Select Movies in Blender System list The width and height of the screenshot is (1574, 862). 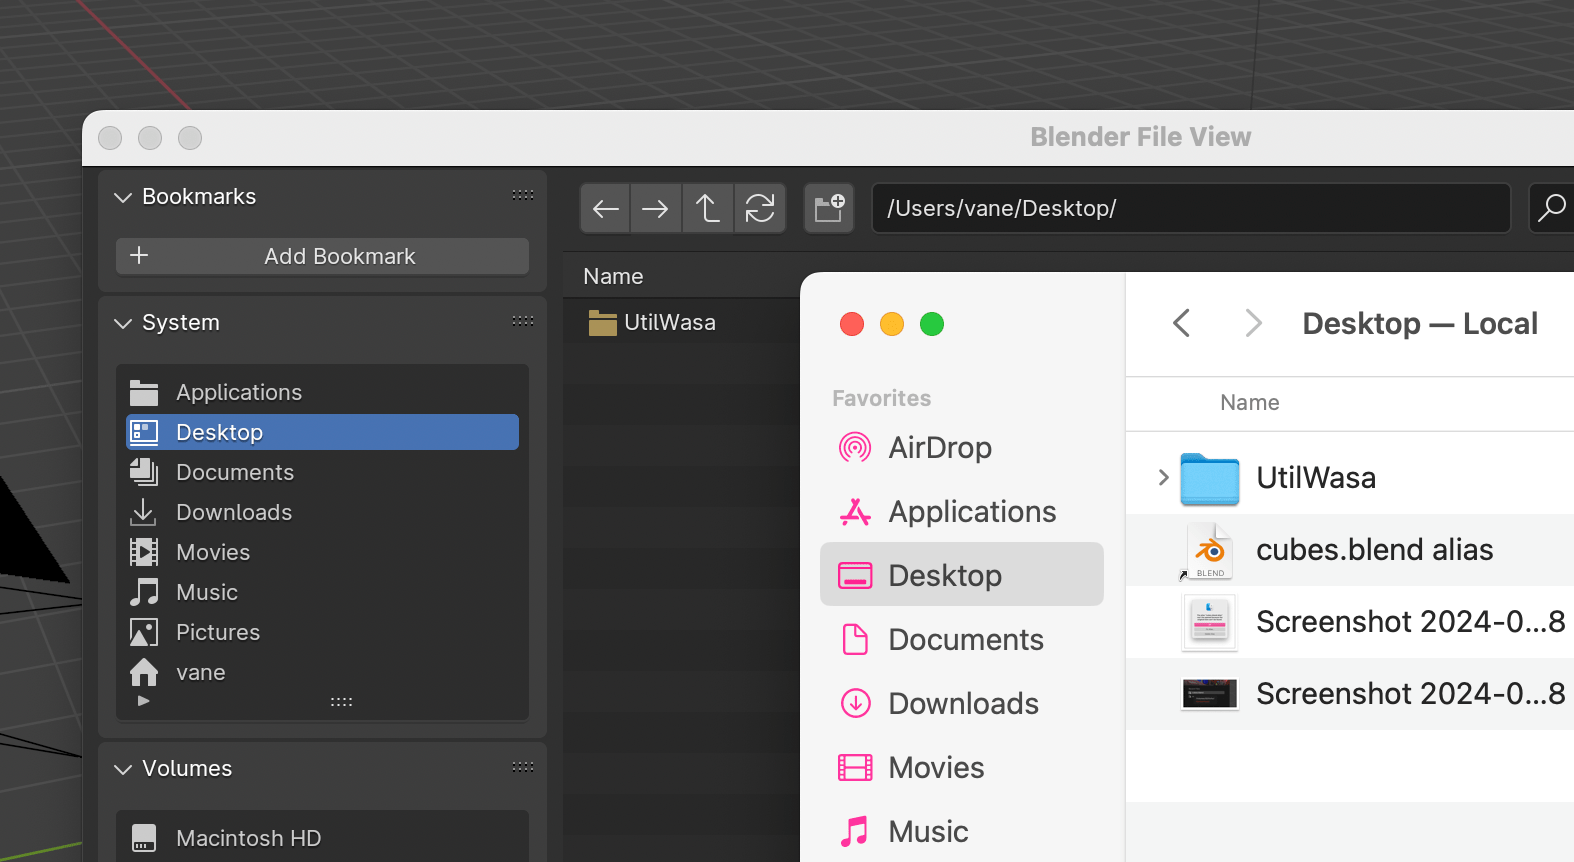[x=322, y=552]
